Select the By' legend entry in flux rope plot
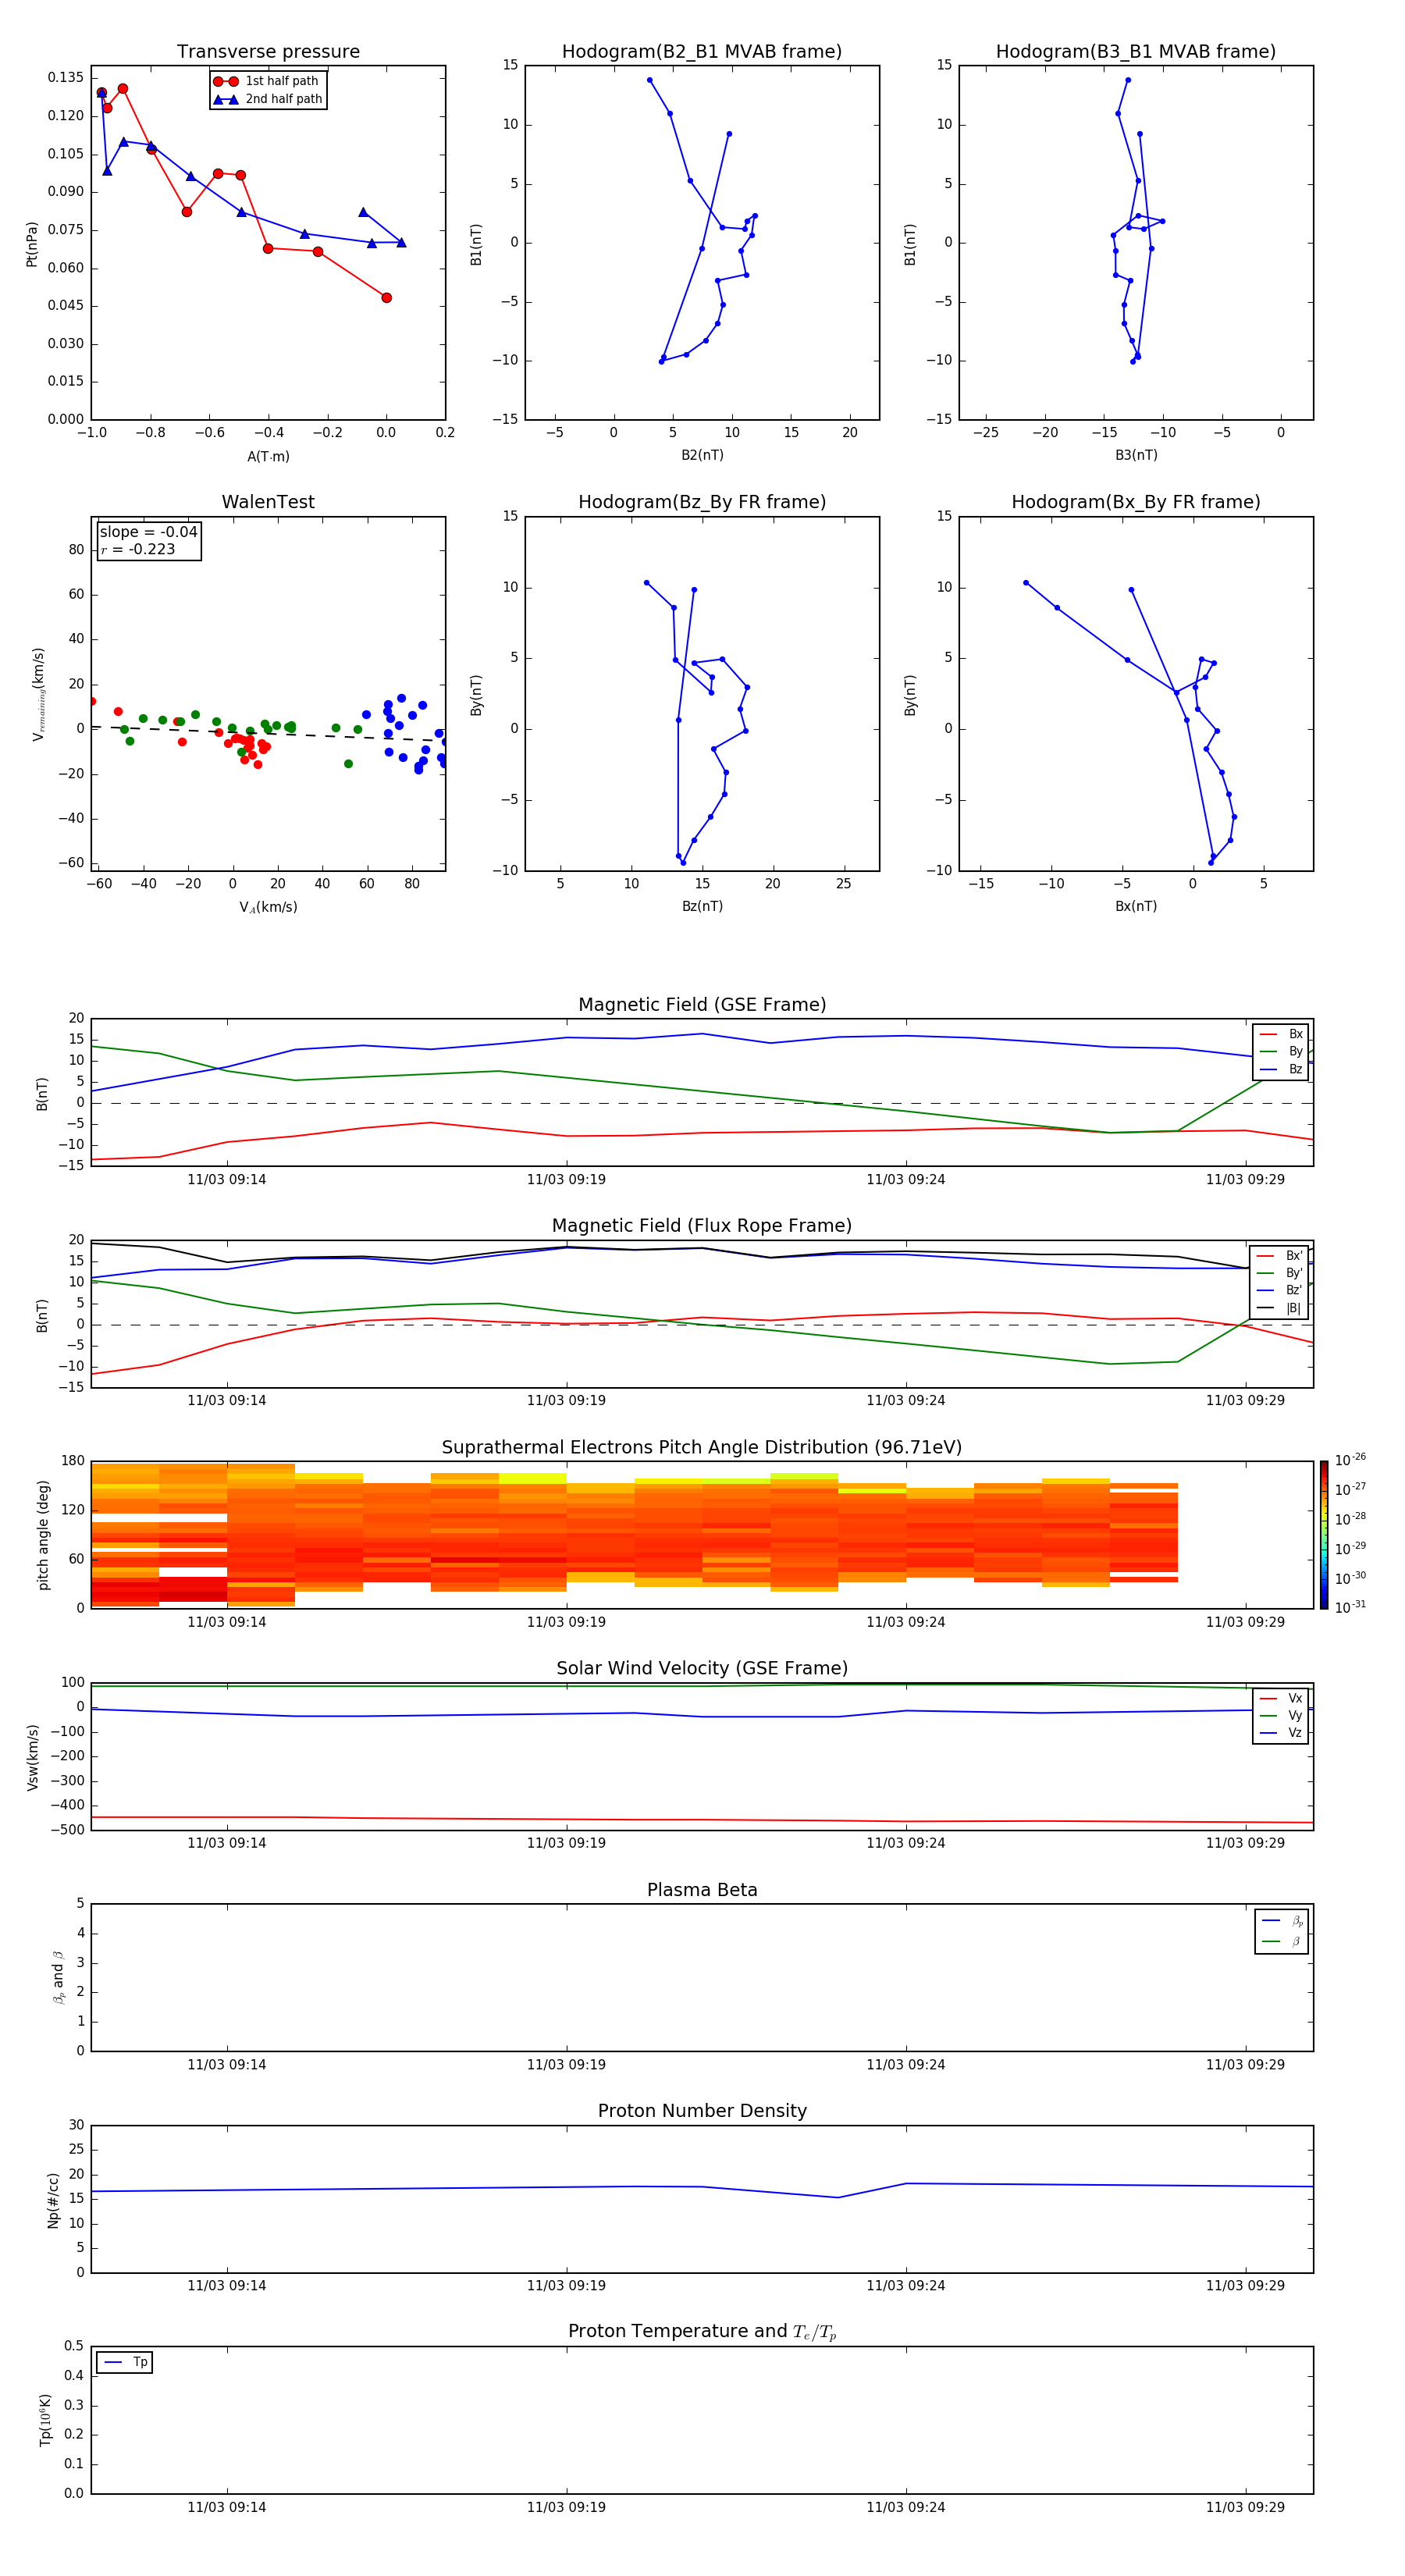1405x2576 pixels. click(x=1280, y=1273)
